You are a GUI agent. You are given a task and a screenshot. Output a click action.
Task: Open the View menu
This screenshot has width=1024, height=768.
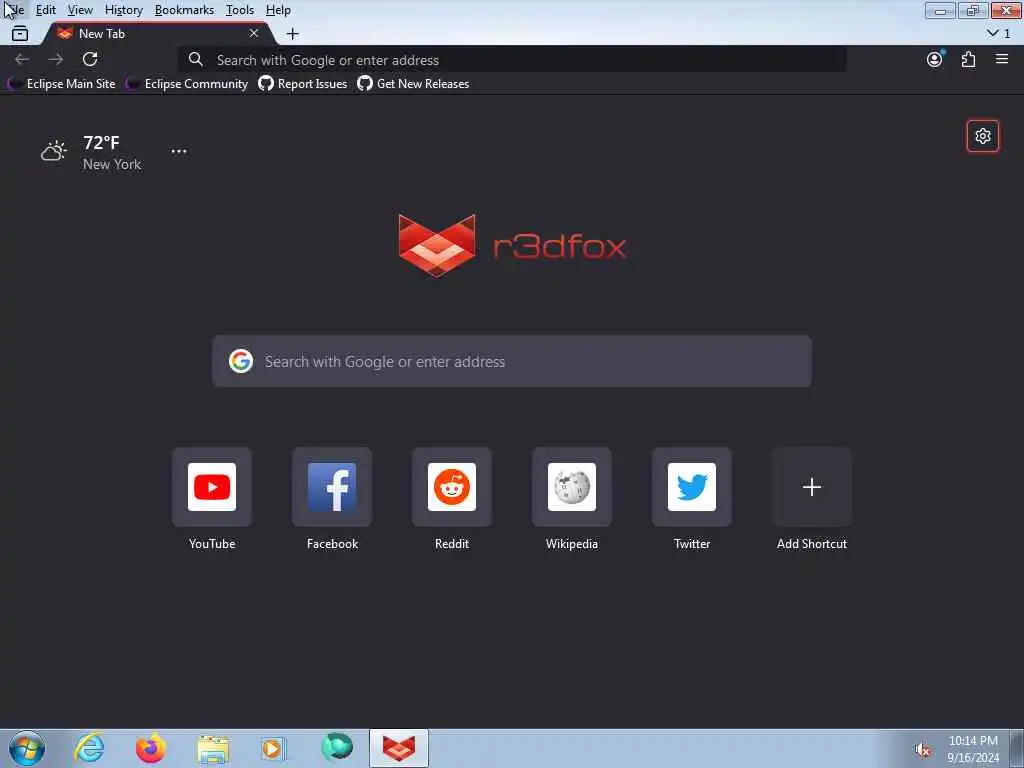[80, 10]
